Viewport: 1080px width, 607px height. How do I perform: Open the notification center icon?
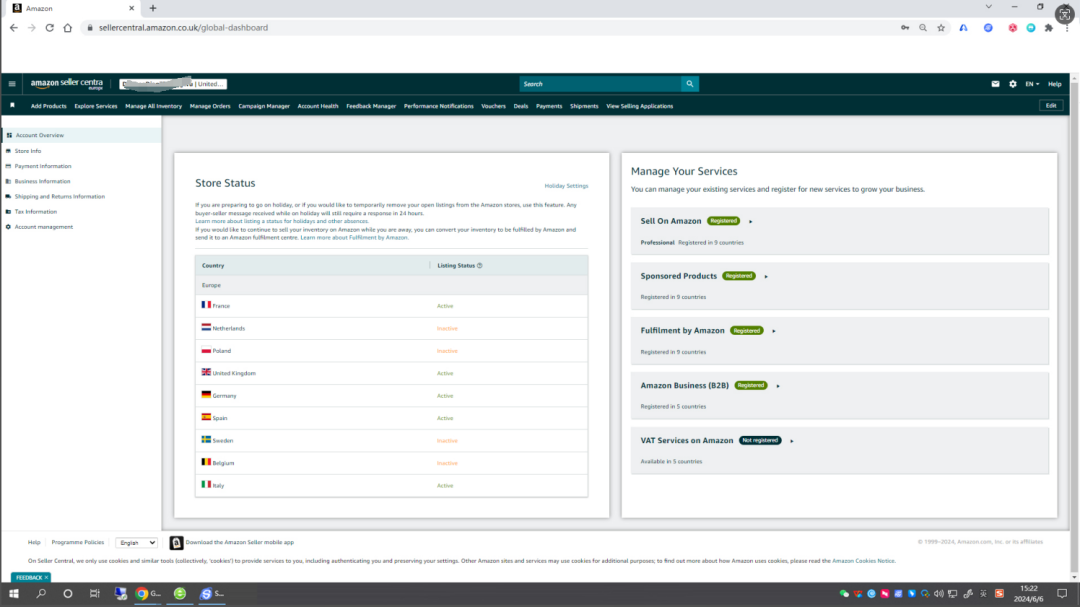click(x=1061, y=593)
